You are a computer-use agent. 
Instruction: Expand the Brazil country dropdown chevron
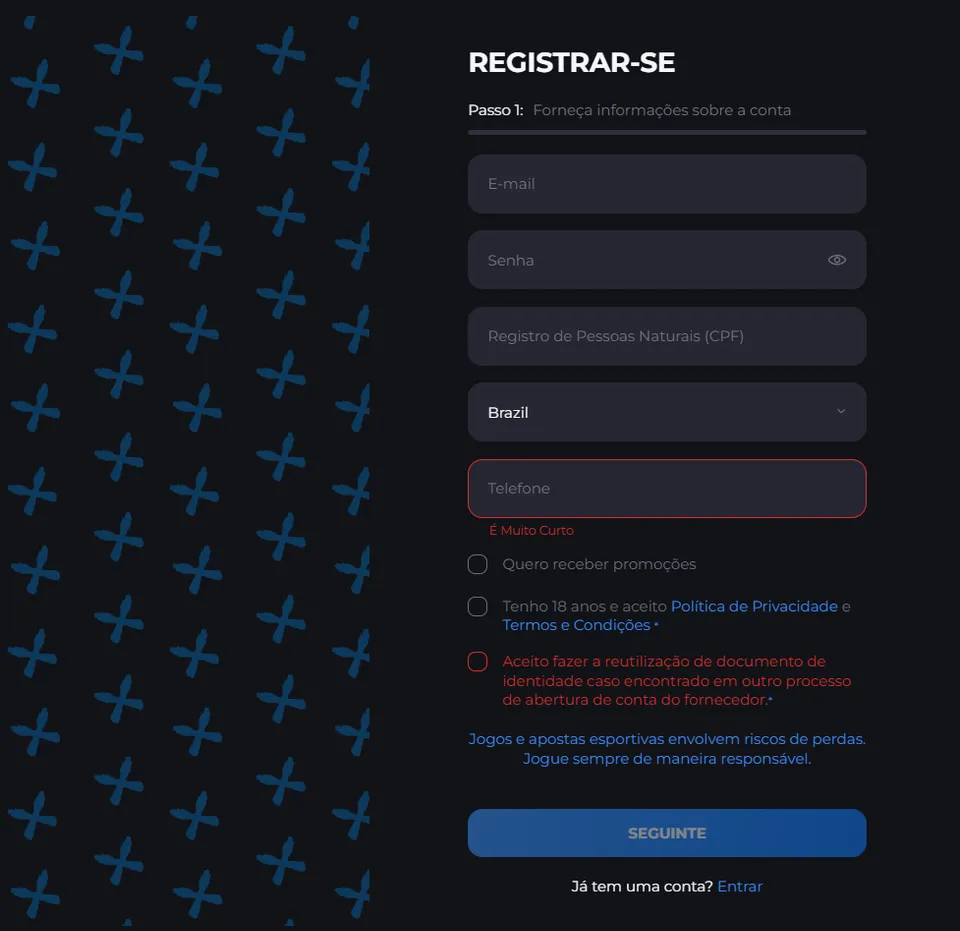point(841,411)
